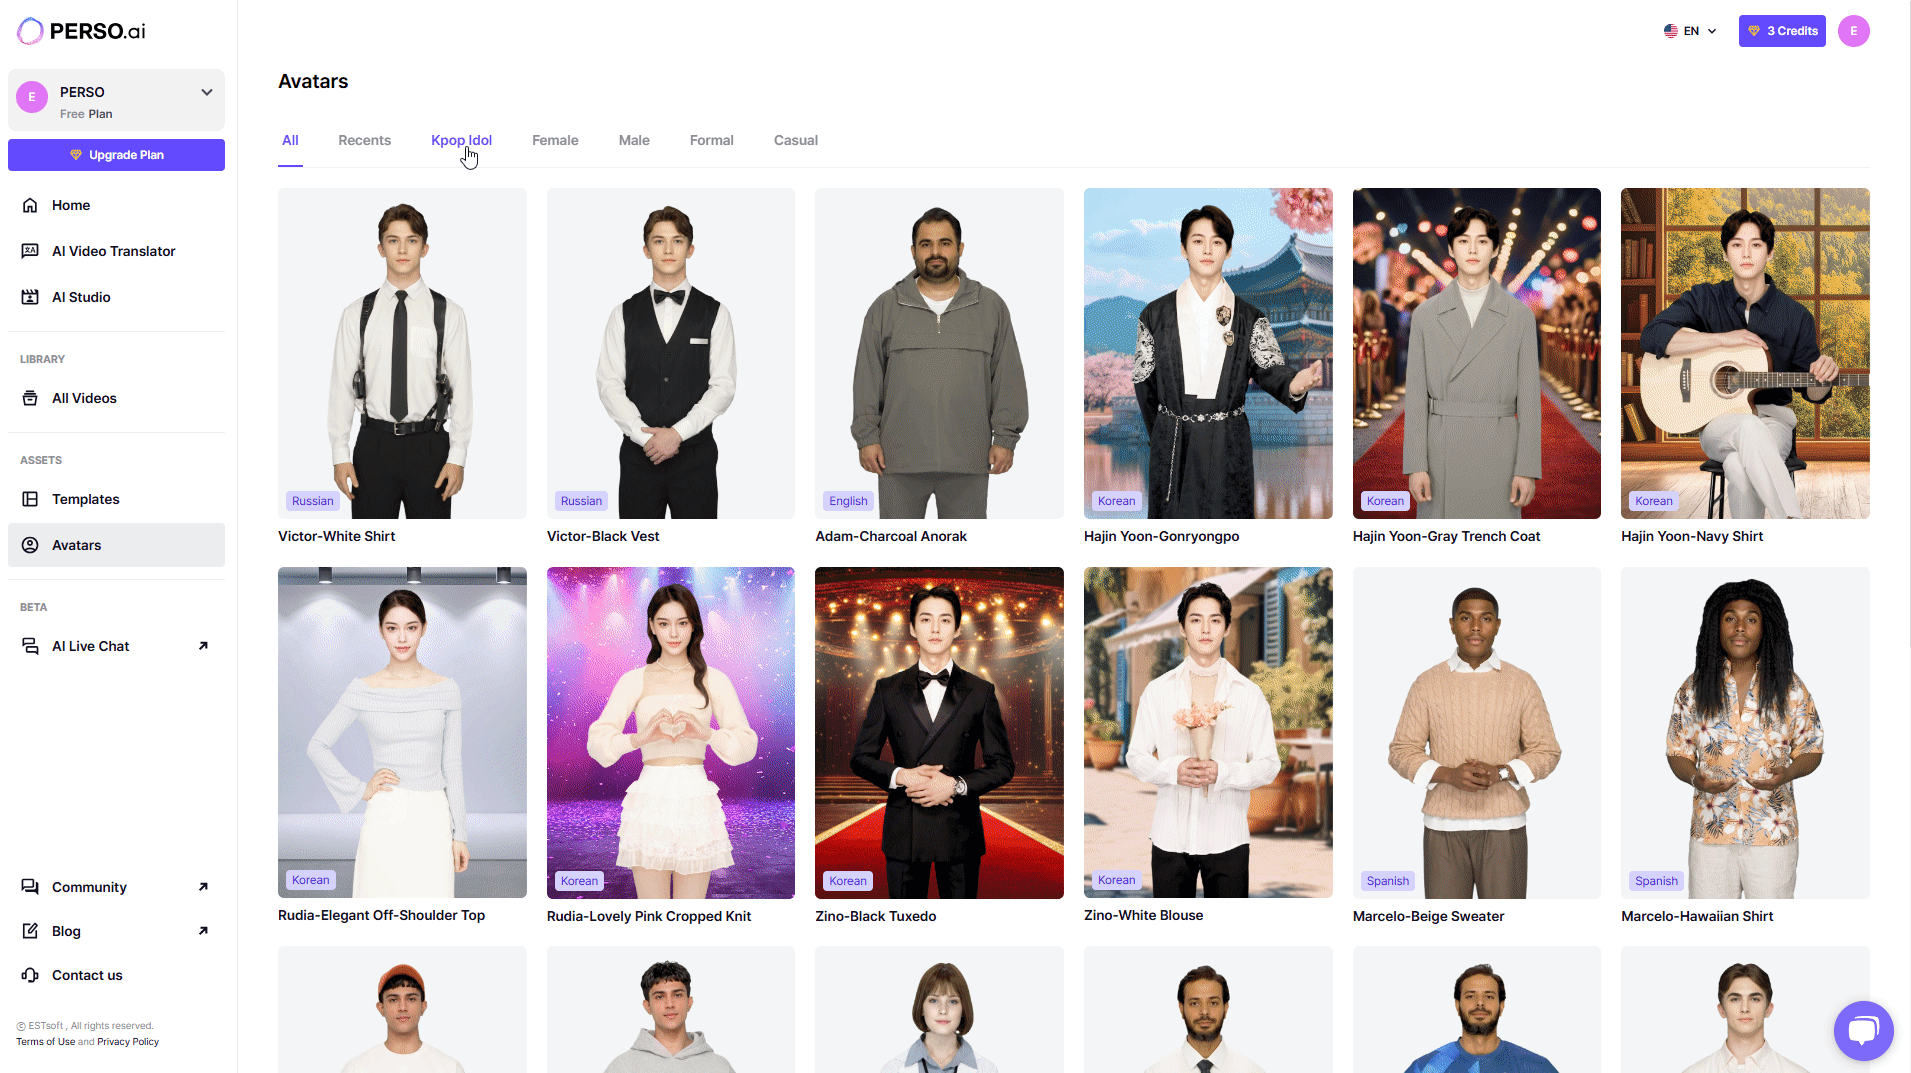
Task: Open AI Live Chat icon
Action: click(30, 646)
